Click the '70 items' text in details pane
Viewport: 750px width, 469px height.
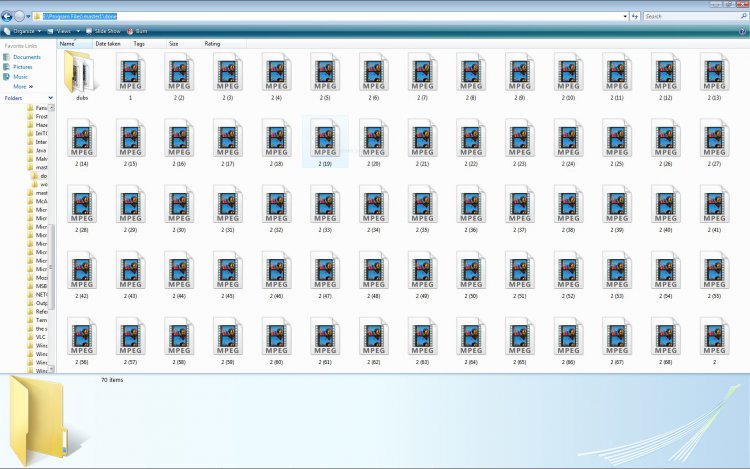[x=112, y=380]
